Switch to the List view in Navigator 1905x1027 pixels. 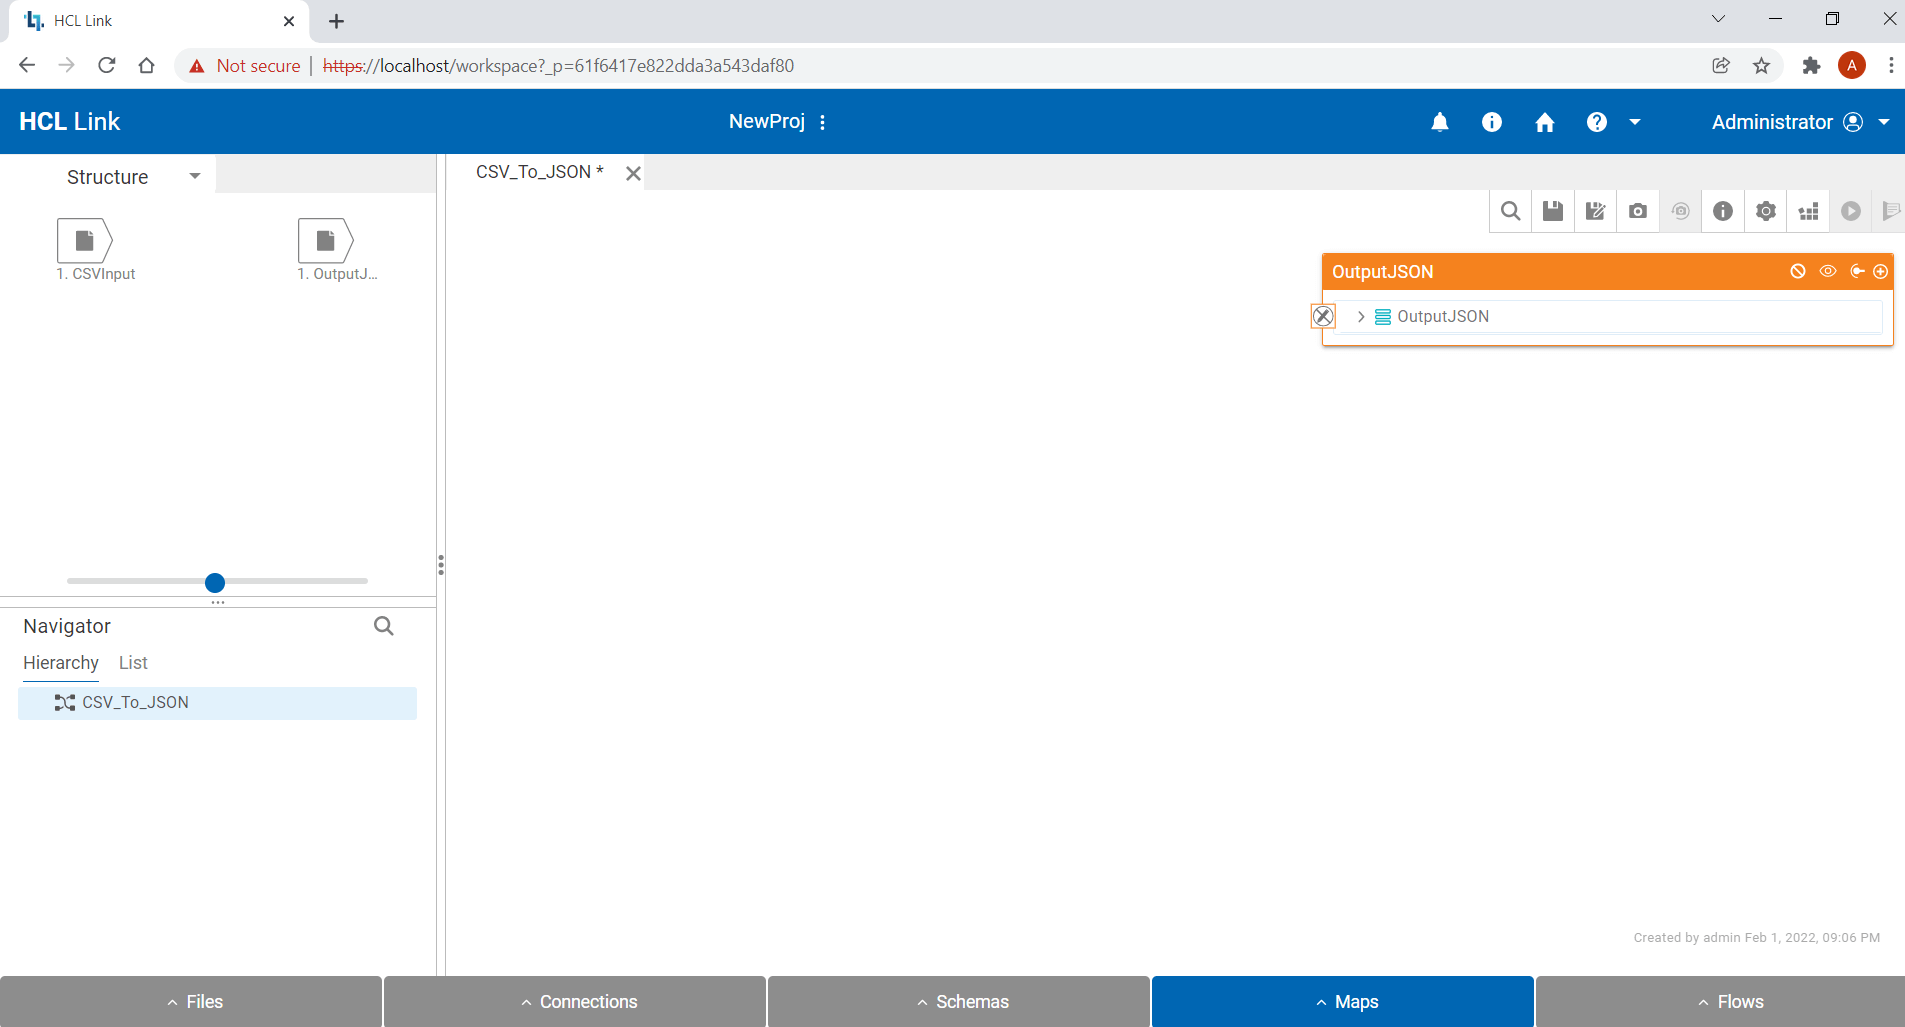[132, 662]
